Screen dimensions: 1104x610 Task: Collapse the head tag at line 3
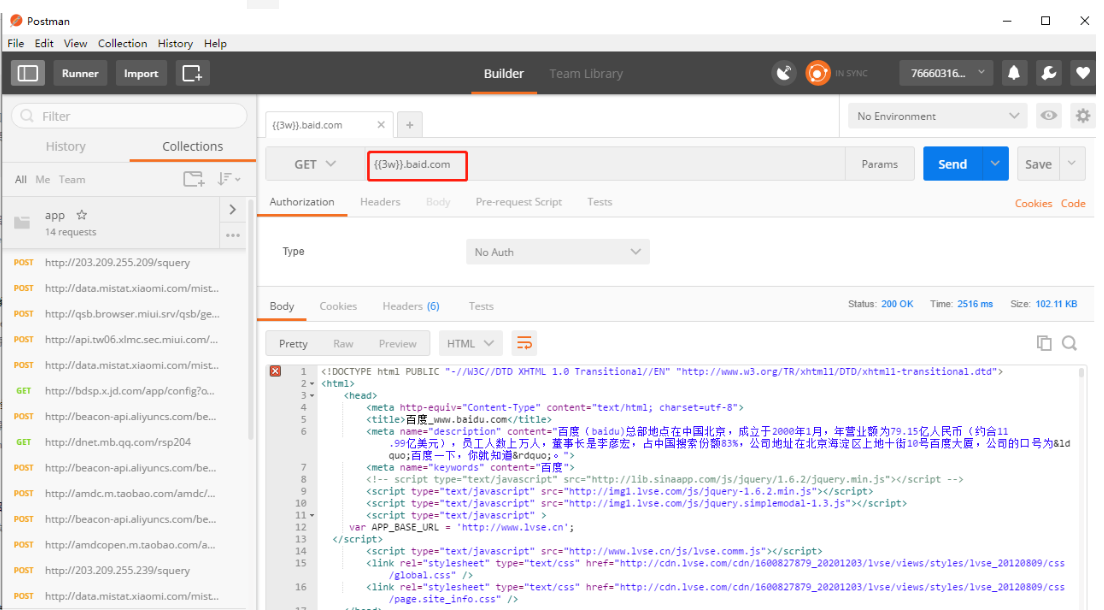[312, 396]
